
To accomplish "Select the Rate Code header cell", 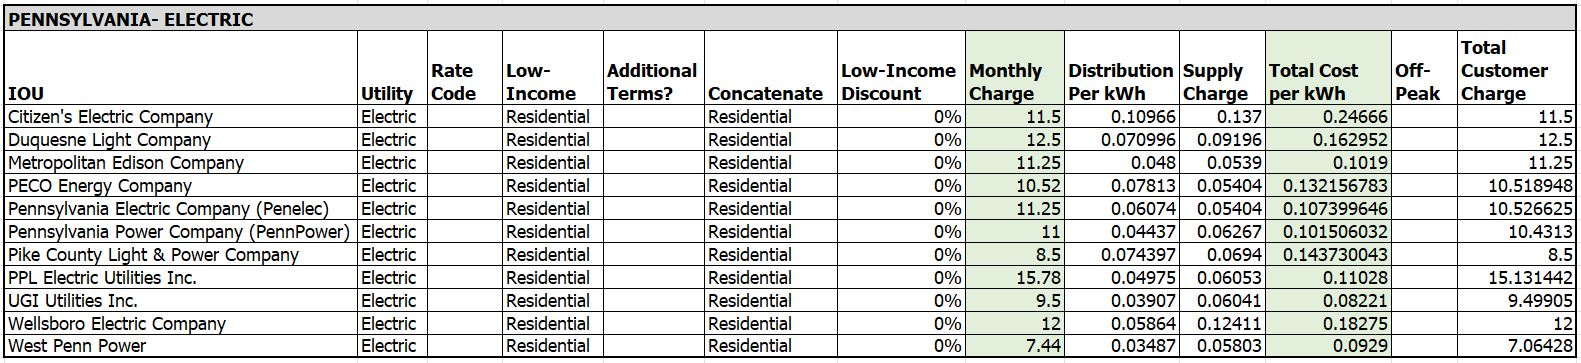I will pos(465,68).
